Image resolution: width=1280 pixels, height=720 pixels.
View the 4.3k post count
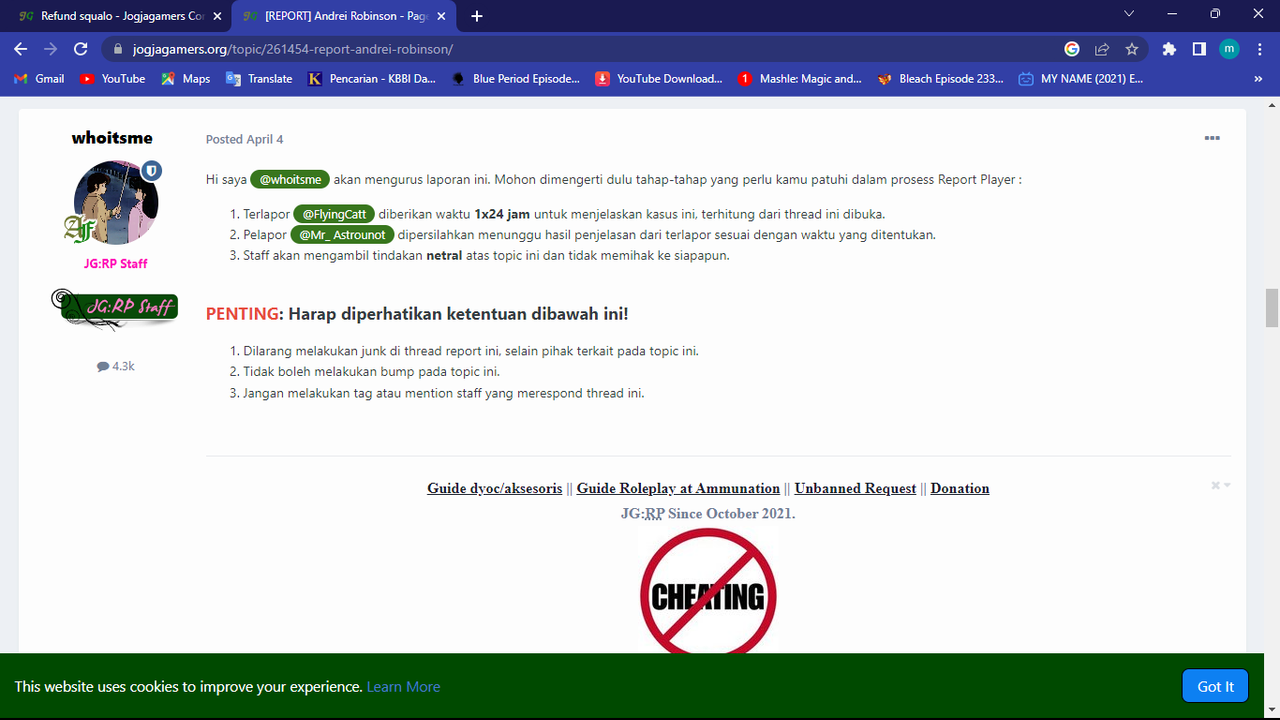click(x=116, y=366)
